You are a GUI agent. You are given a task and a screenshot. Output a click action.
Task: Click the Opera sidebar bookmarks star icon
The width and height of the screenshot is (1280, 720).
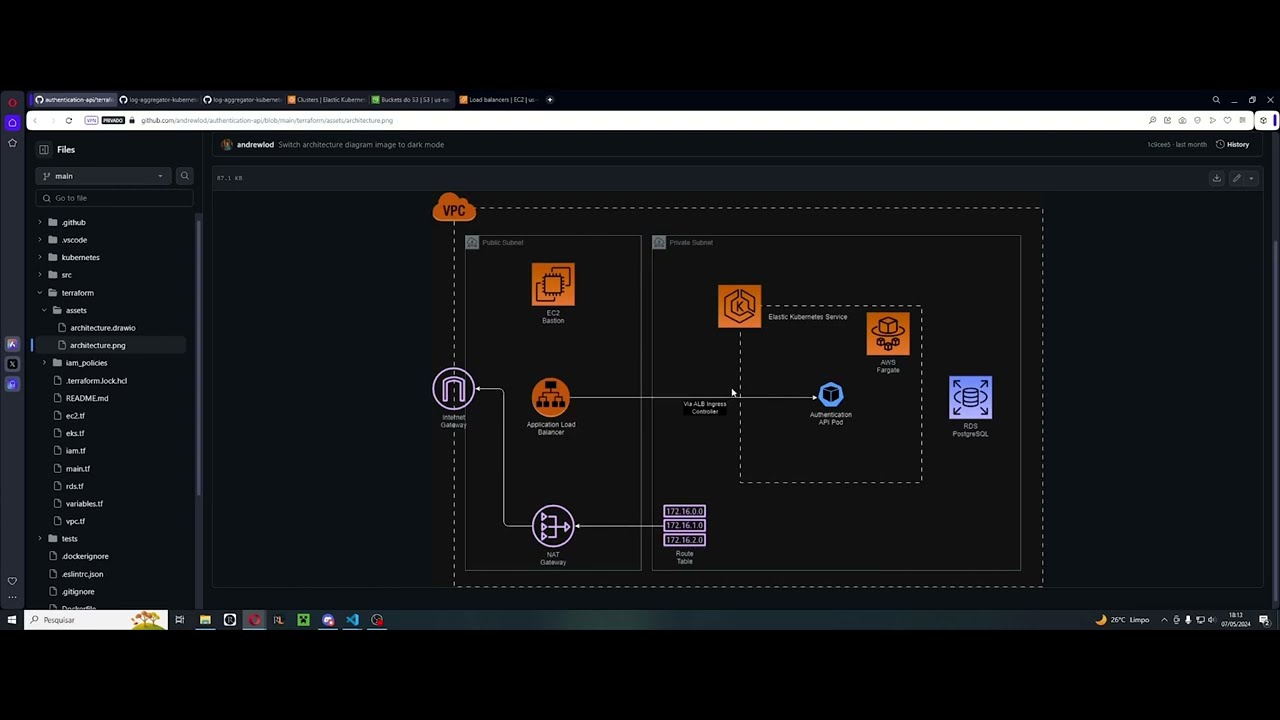[x=12, y=143]
